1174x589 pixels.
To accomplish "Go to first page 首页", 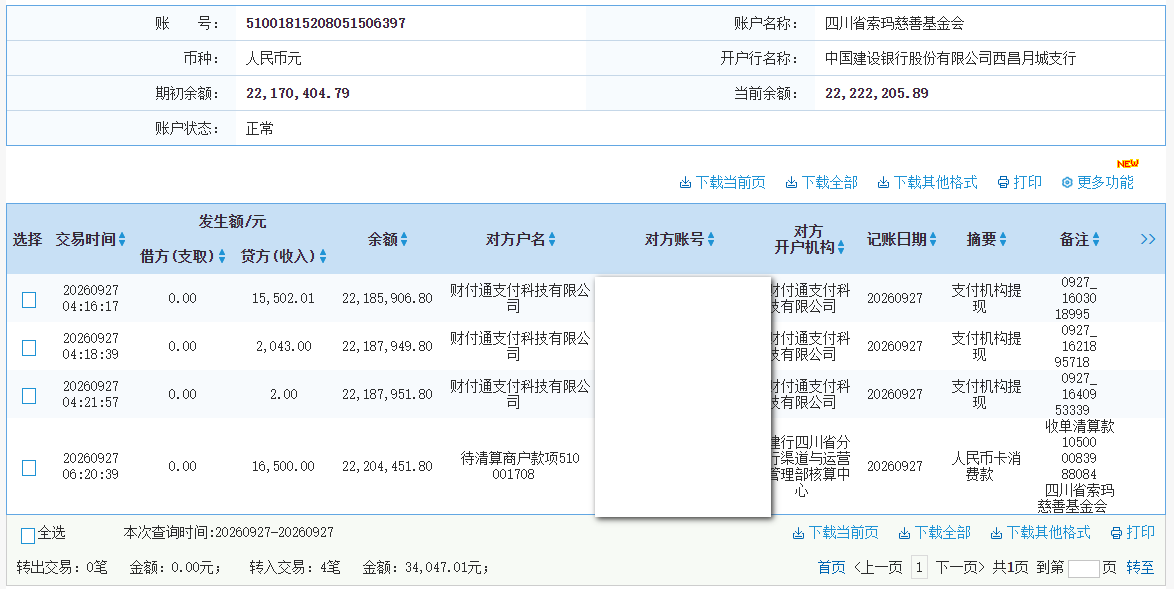I will [831, 568].
